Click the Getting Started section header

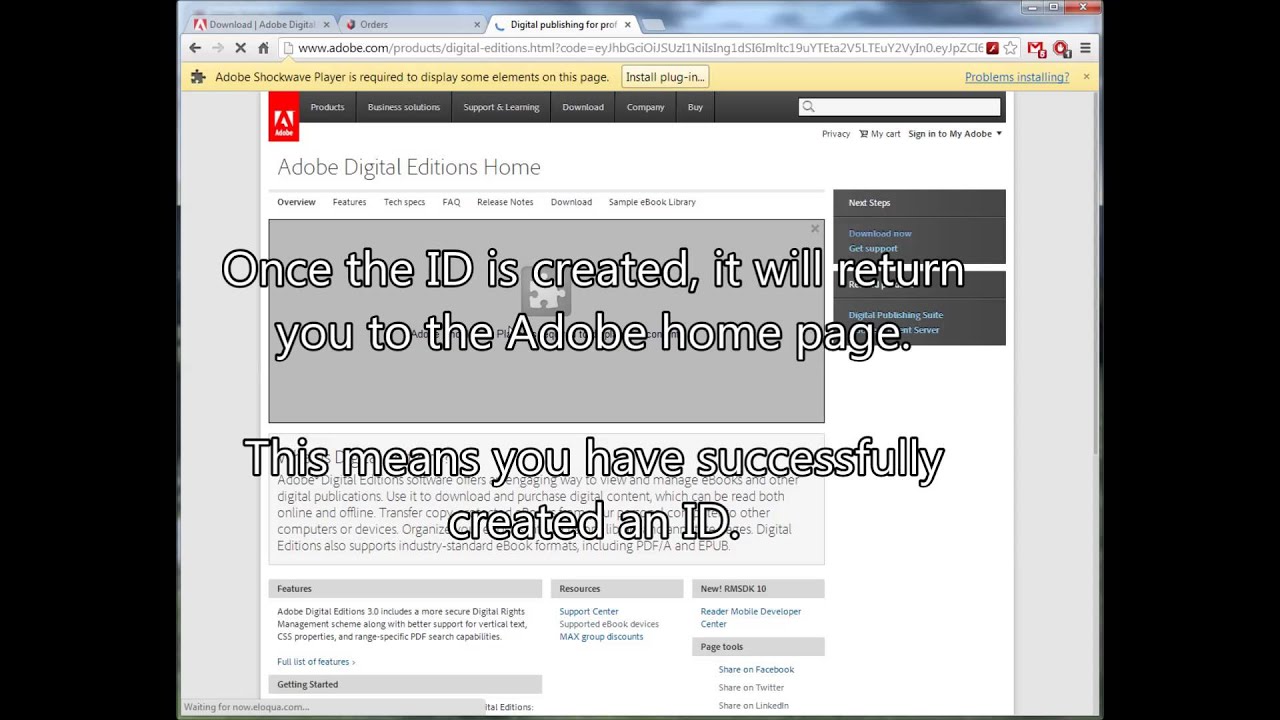coord(405,685)
